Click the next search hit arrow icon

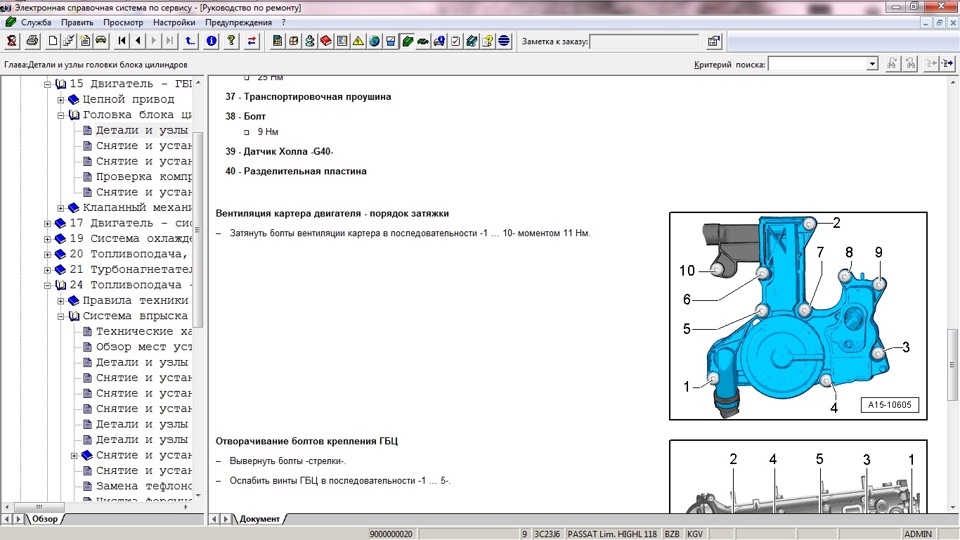948,63
